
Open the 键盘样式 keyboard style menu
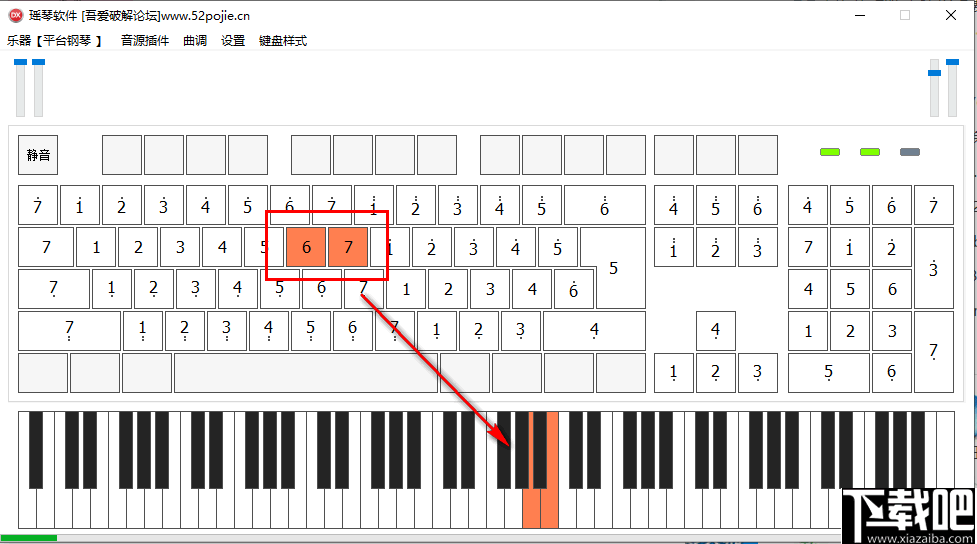[283, 41]
